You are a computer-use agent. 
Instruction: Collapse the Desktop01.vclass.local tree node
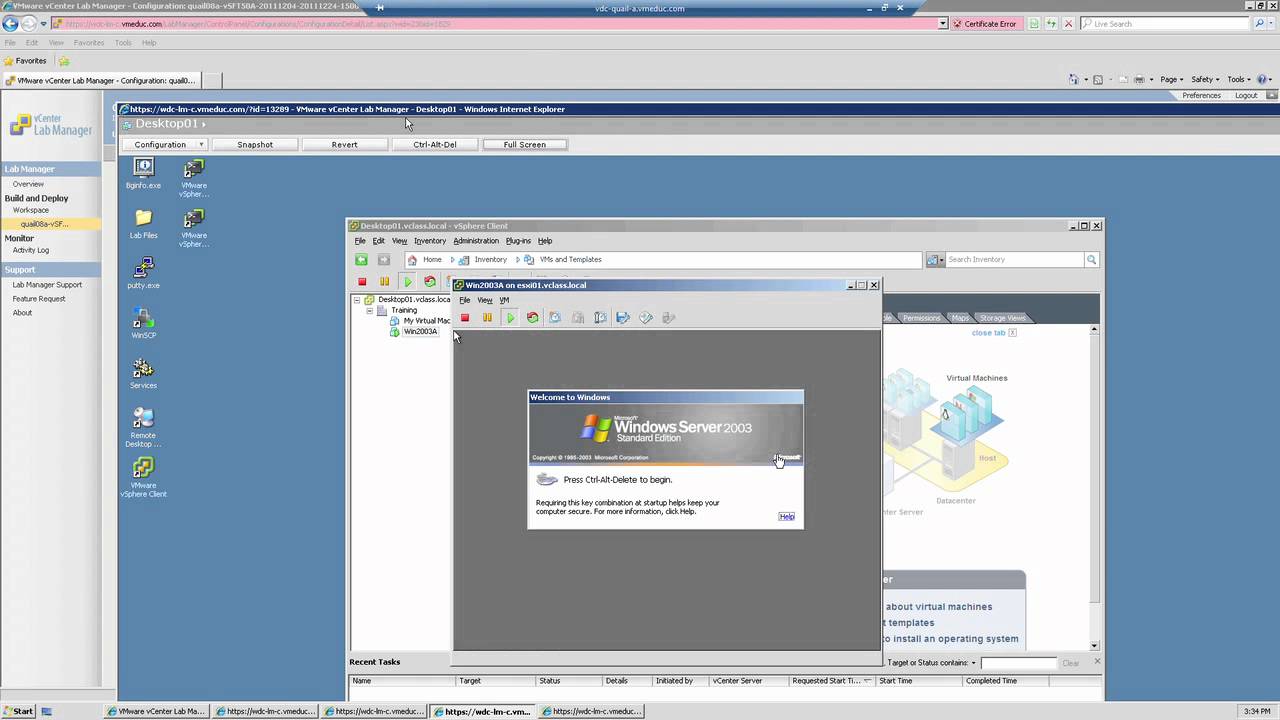(358, 299)
